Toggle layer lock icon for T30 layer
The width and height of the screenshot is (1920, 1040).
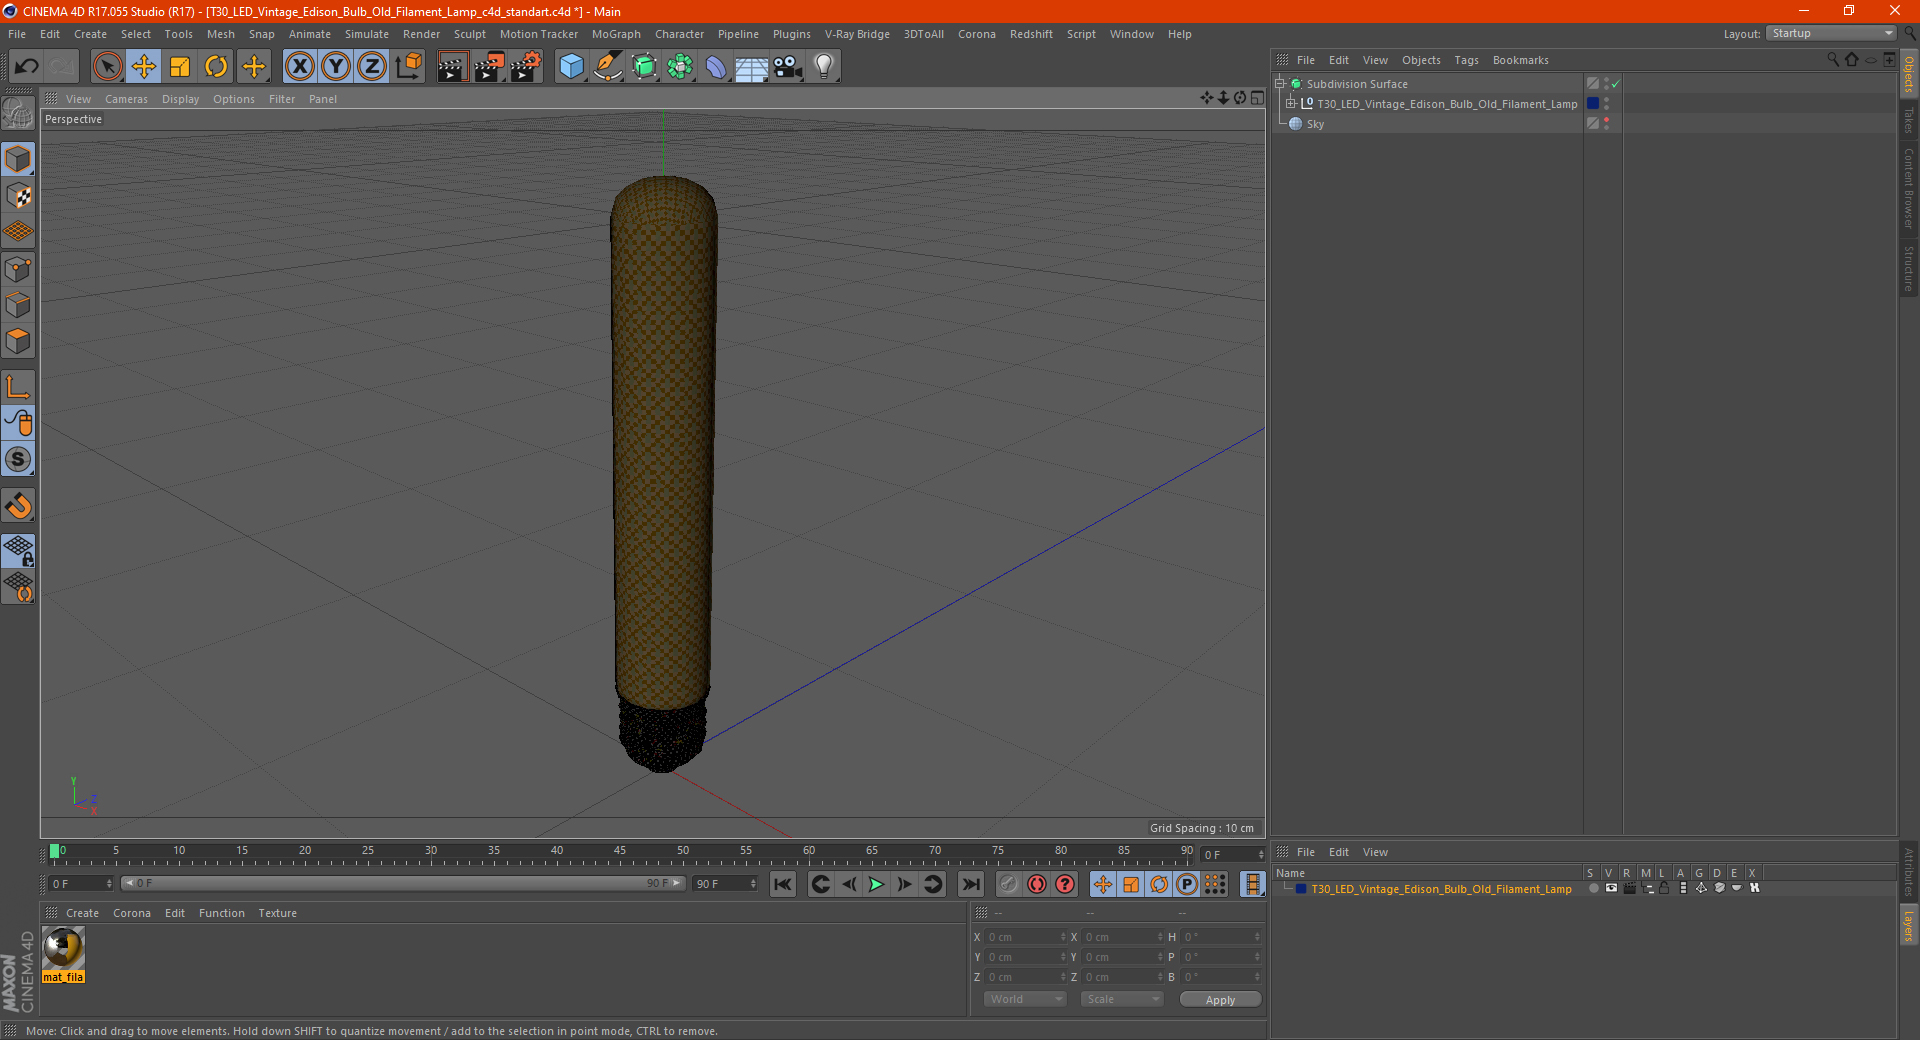[x=1664, y=888]
